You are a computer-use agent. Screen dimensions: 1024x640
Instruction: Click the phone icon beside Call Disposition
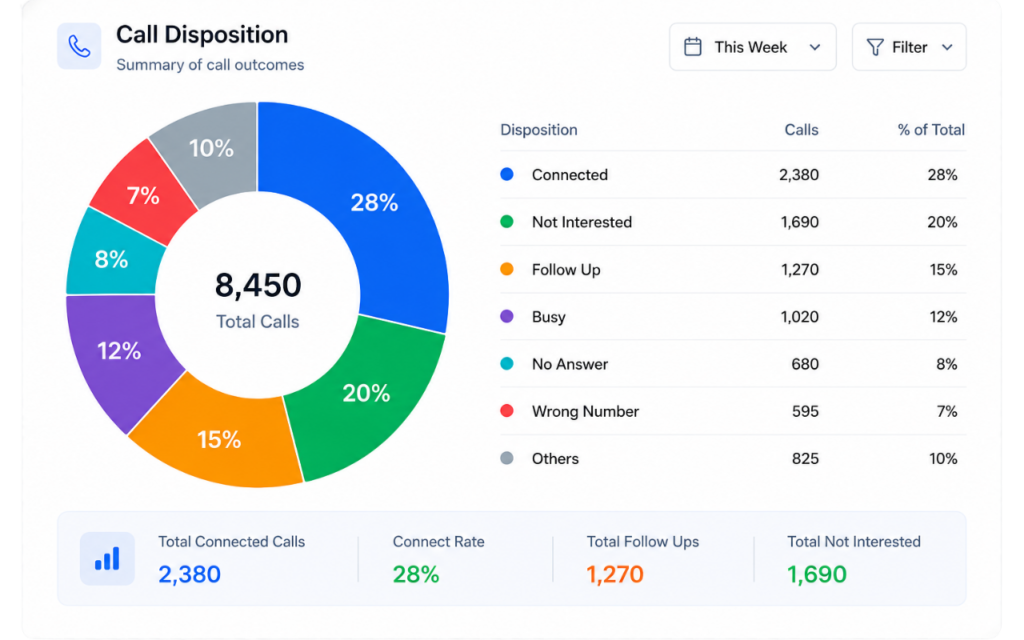[x=79, y=46]
